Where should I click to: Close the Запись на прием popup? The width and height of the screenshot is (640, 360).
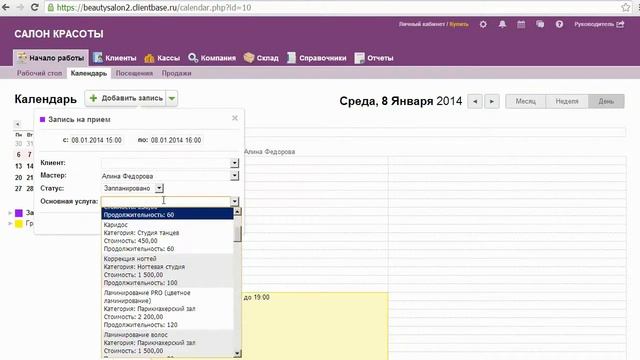click(235, 118)
